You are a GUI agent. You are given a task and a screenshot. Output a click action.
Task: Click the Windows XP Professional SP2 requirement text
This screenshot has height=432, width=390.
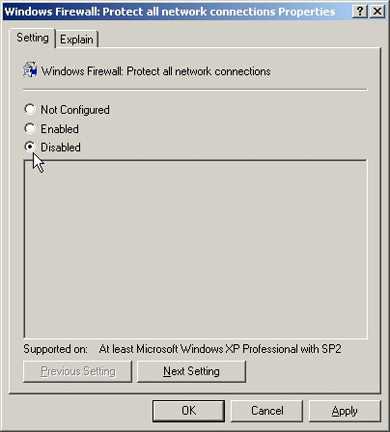[220, 349]
